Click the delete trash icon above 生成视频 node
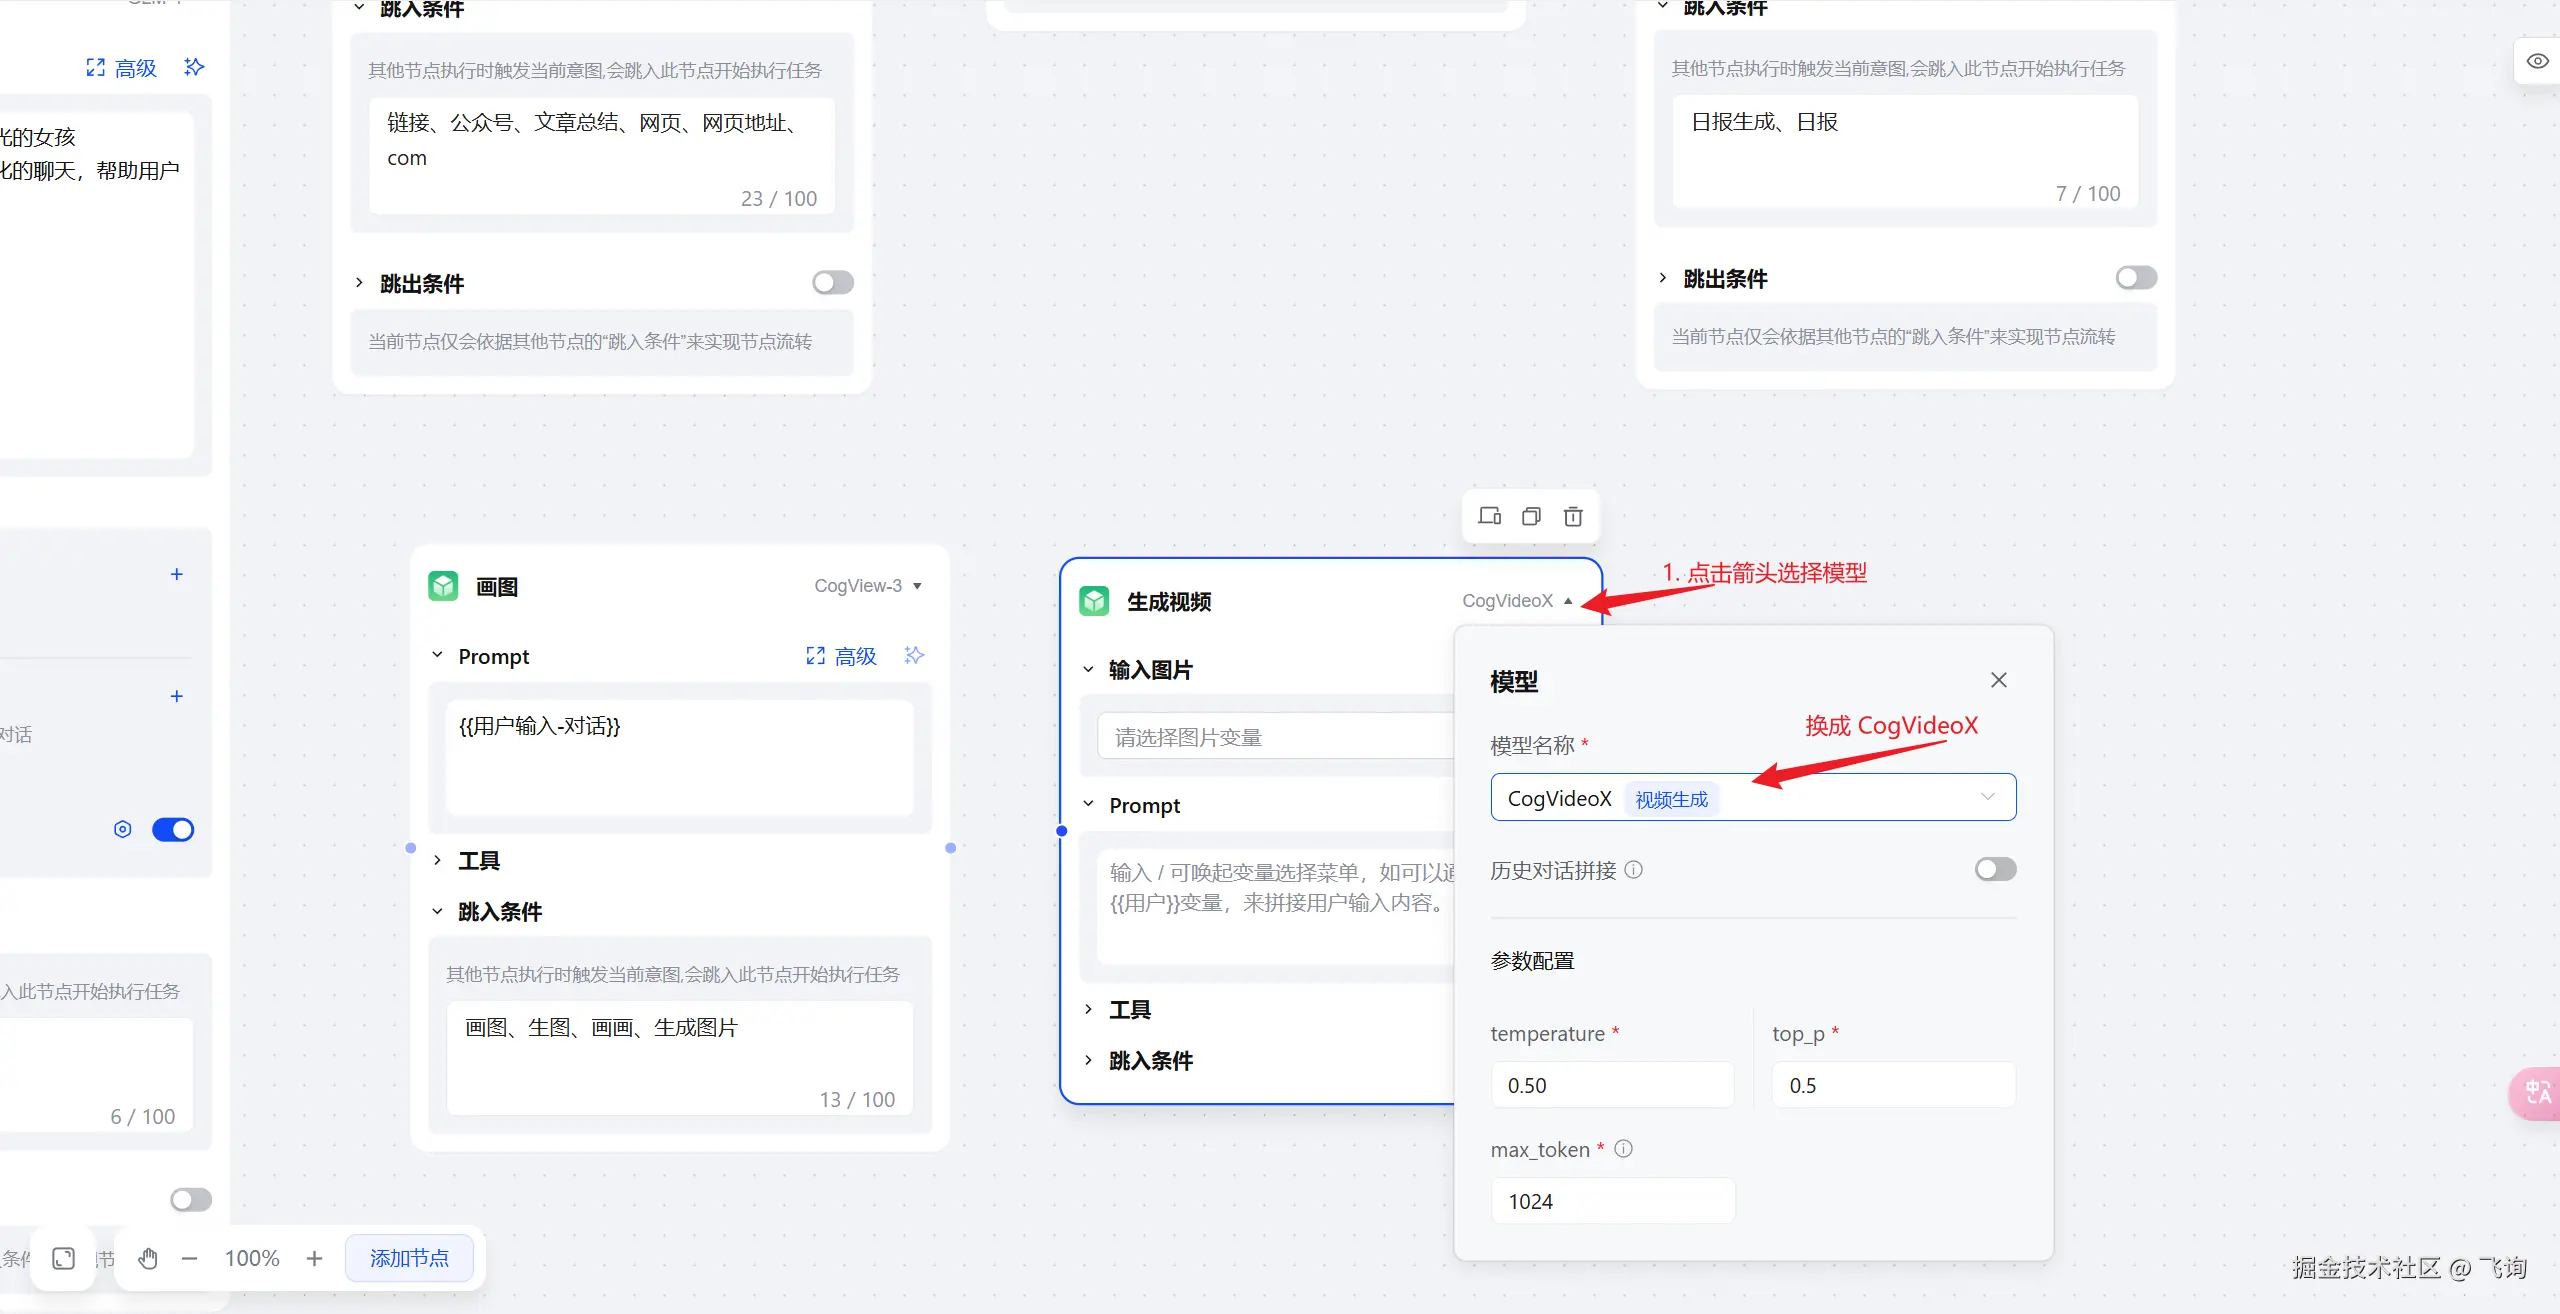Screen dimensions: 2560x1314 coord(1573,516)
